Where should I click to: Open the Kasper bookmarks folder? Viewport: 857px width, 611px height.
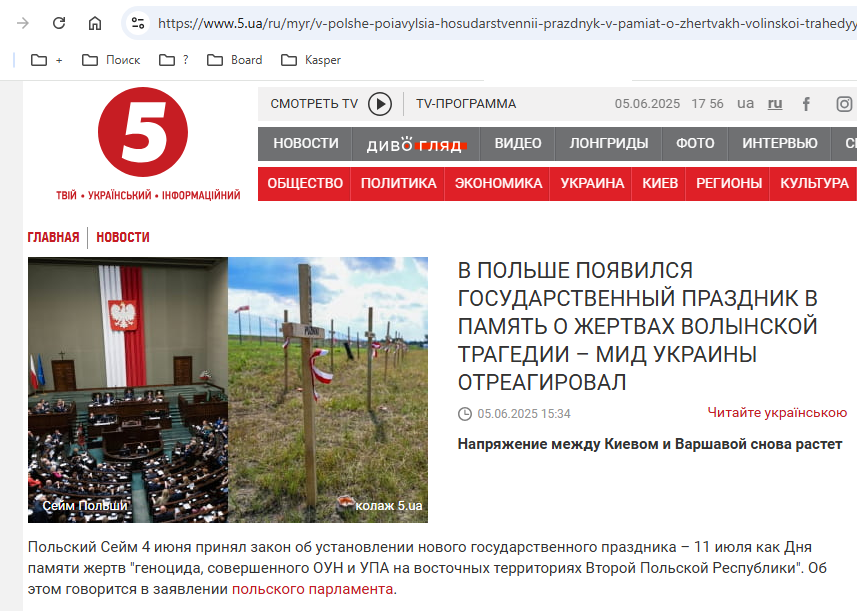310,60
